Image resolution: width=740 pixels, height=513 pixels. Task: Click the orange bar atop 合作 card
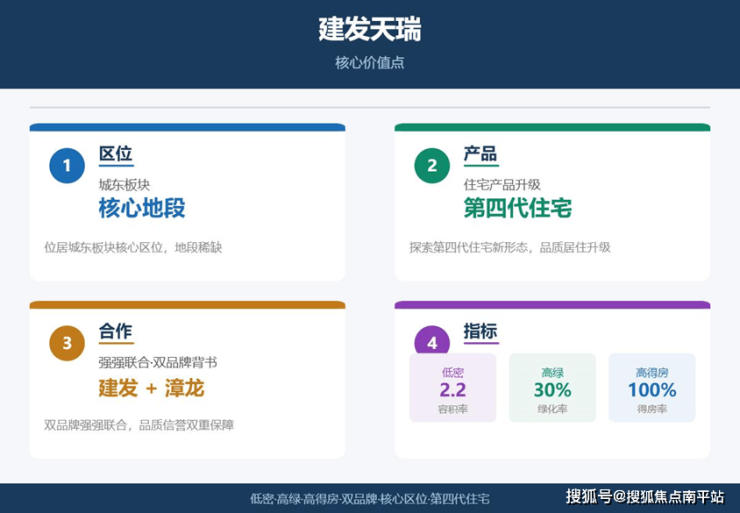187,305
